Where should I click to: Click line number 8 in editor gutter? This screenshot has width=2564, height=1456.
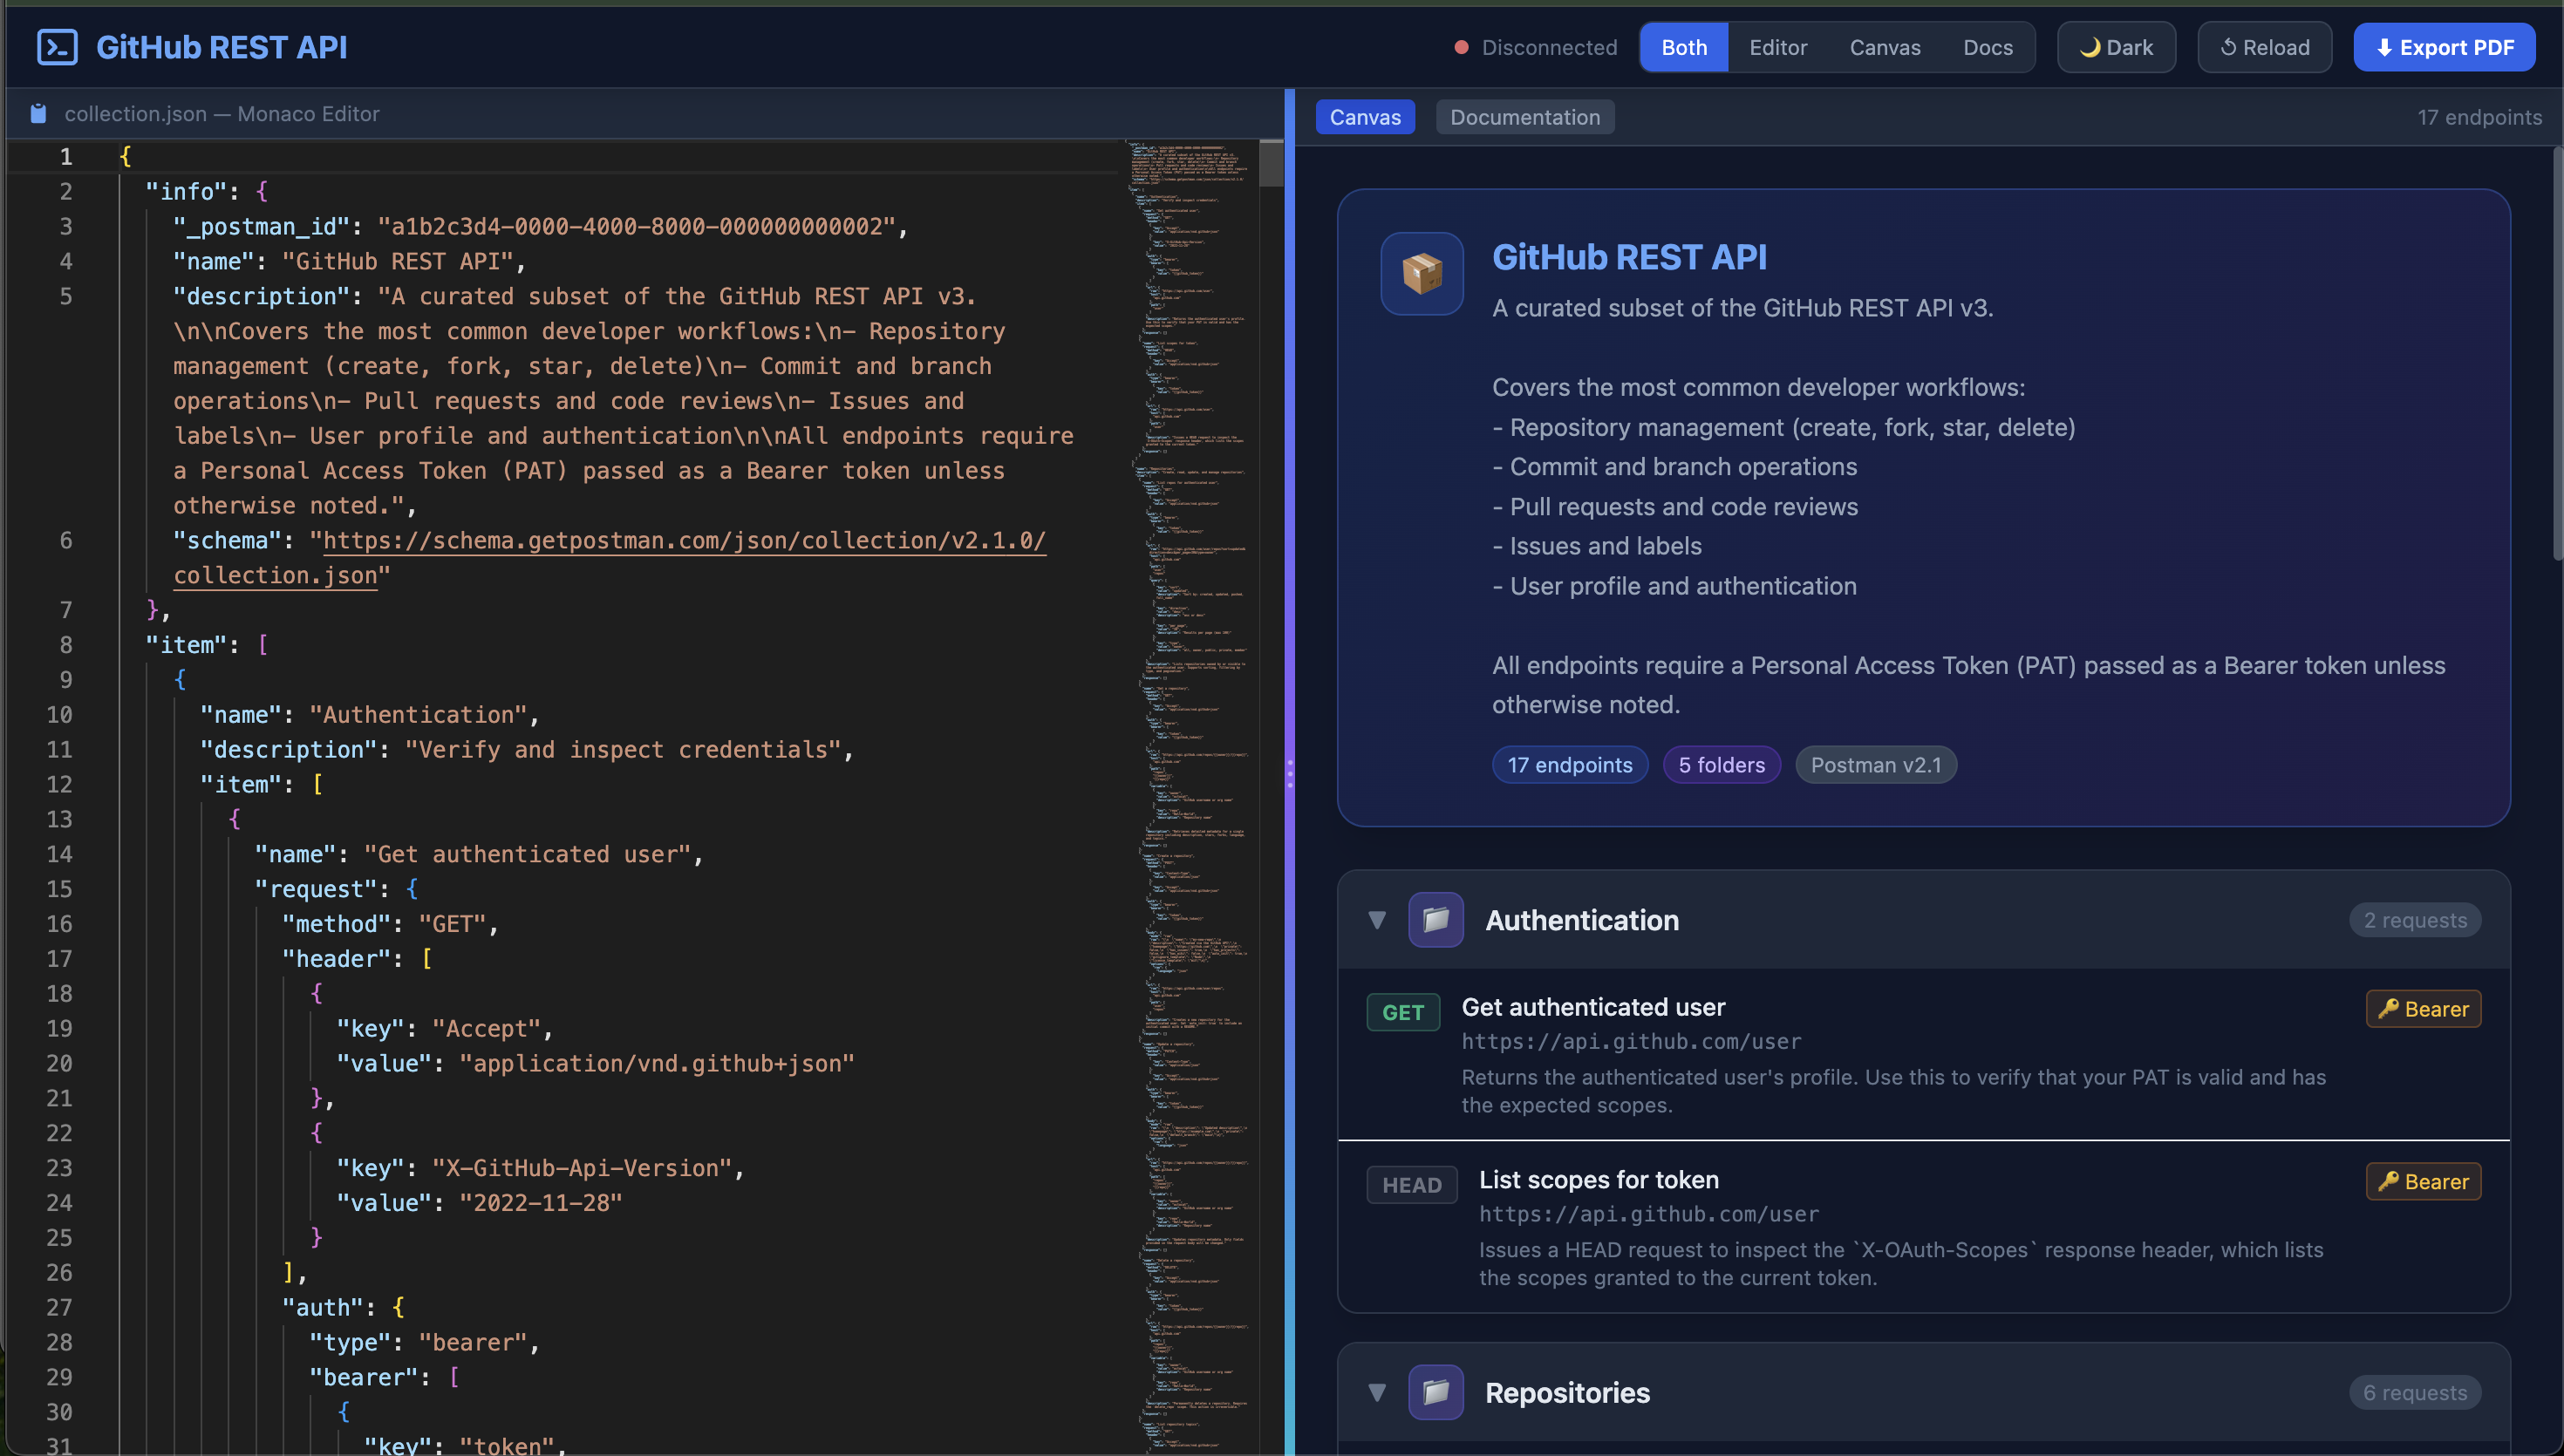(66, 645)
